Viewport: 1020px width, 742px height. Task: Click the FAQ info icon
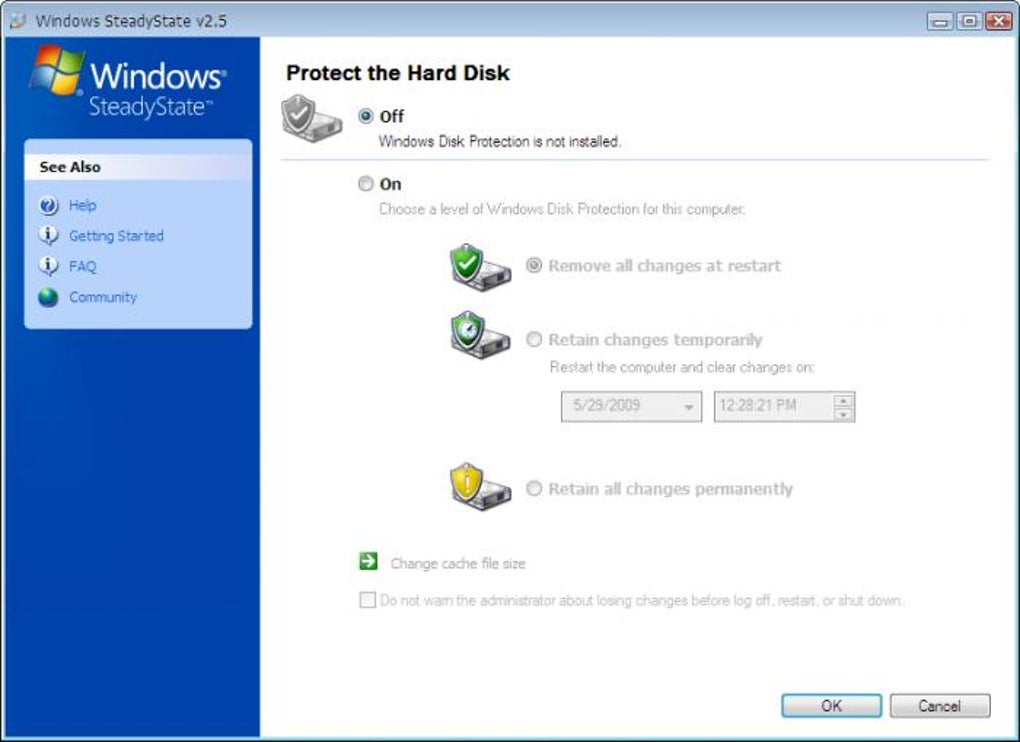[48, 266]
